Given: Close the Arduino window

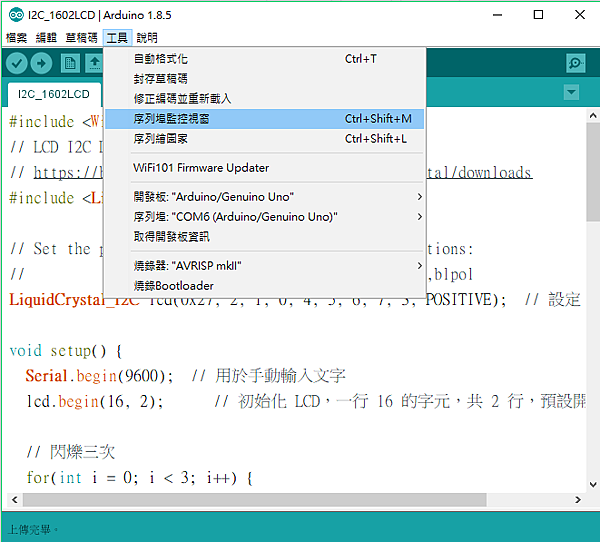Looking at the screenshot, I should pos(580,15).
